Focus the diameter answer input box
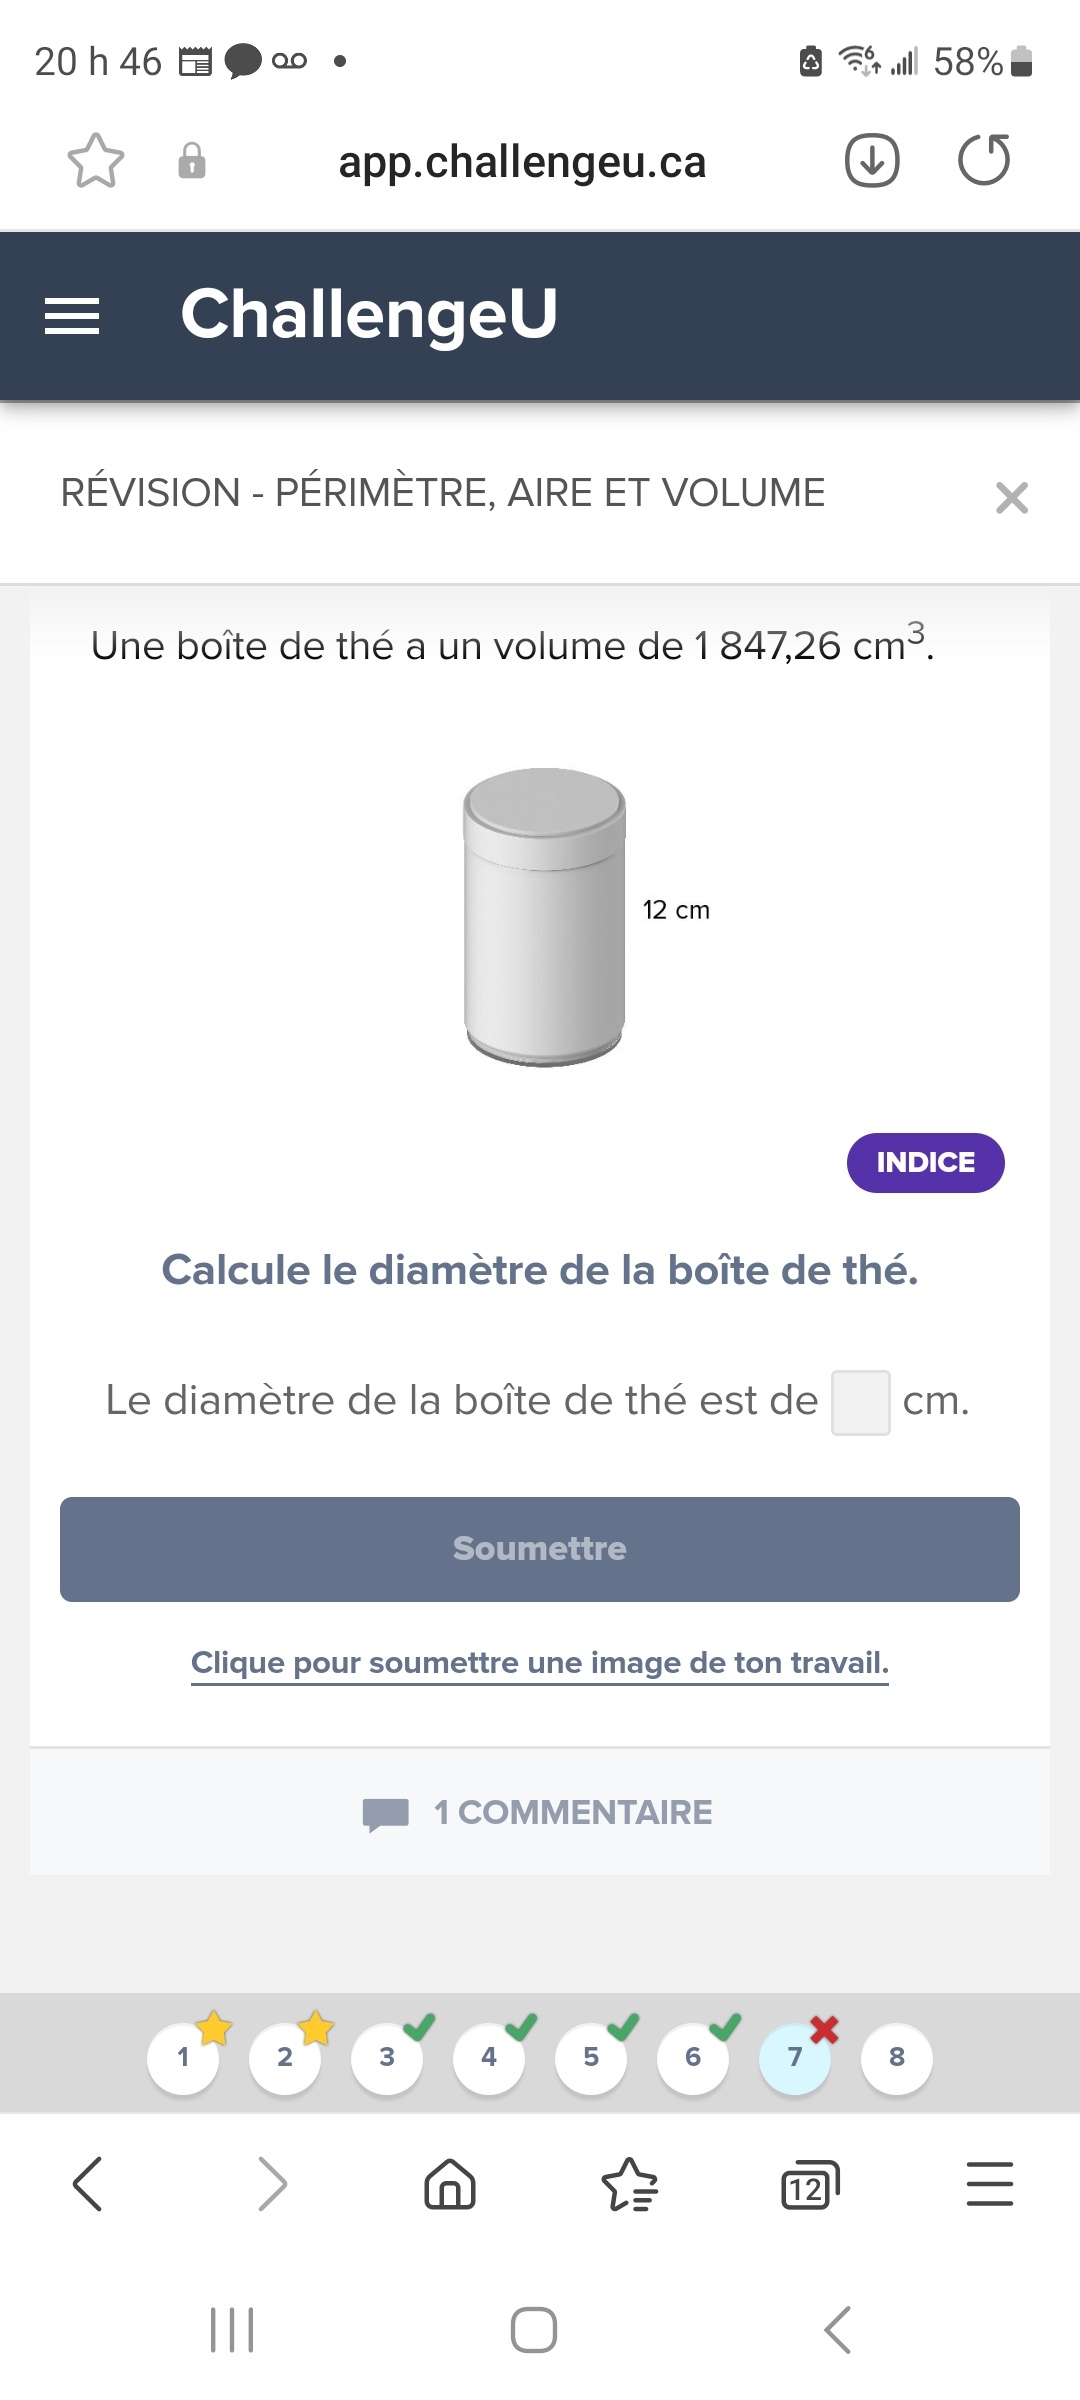The image size is (1080, 2400). (860, 1402)
